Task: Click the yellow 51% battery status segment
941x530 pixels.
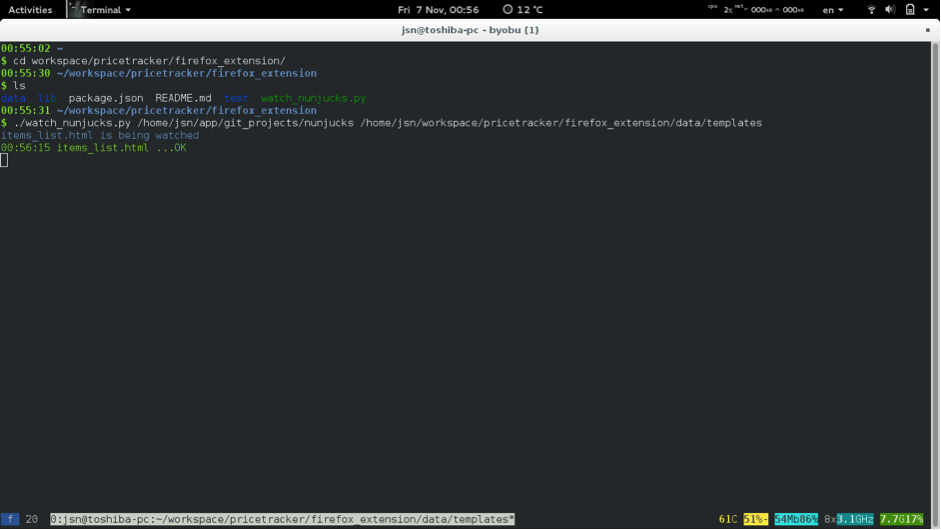Action: [x=756, y=519]
